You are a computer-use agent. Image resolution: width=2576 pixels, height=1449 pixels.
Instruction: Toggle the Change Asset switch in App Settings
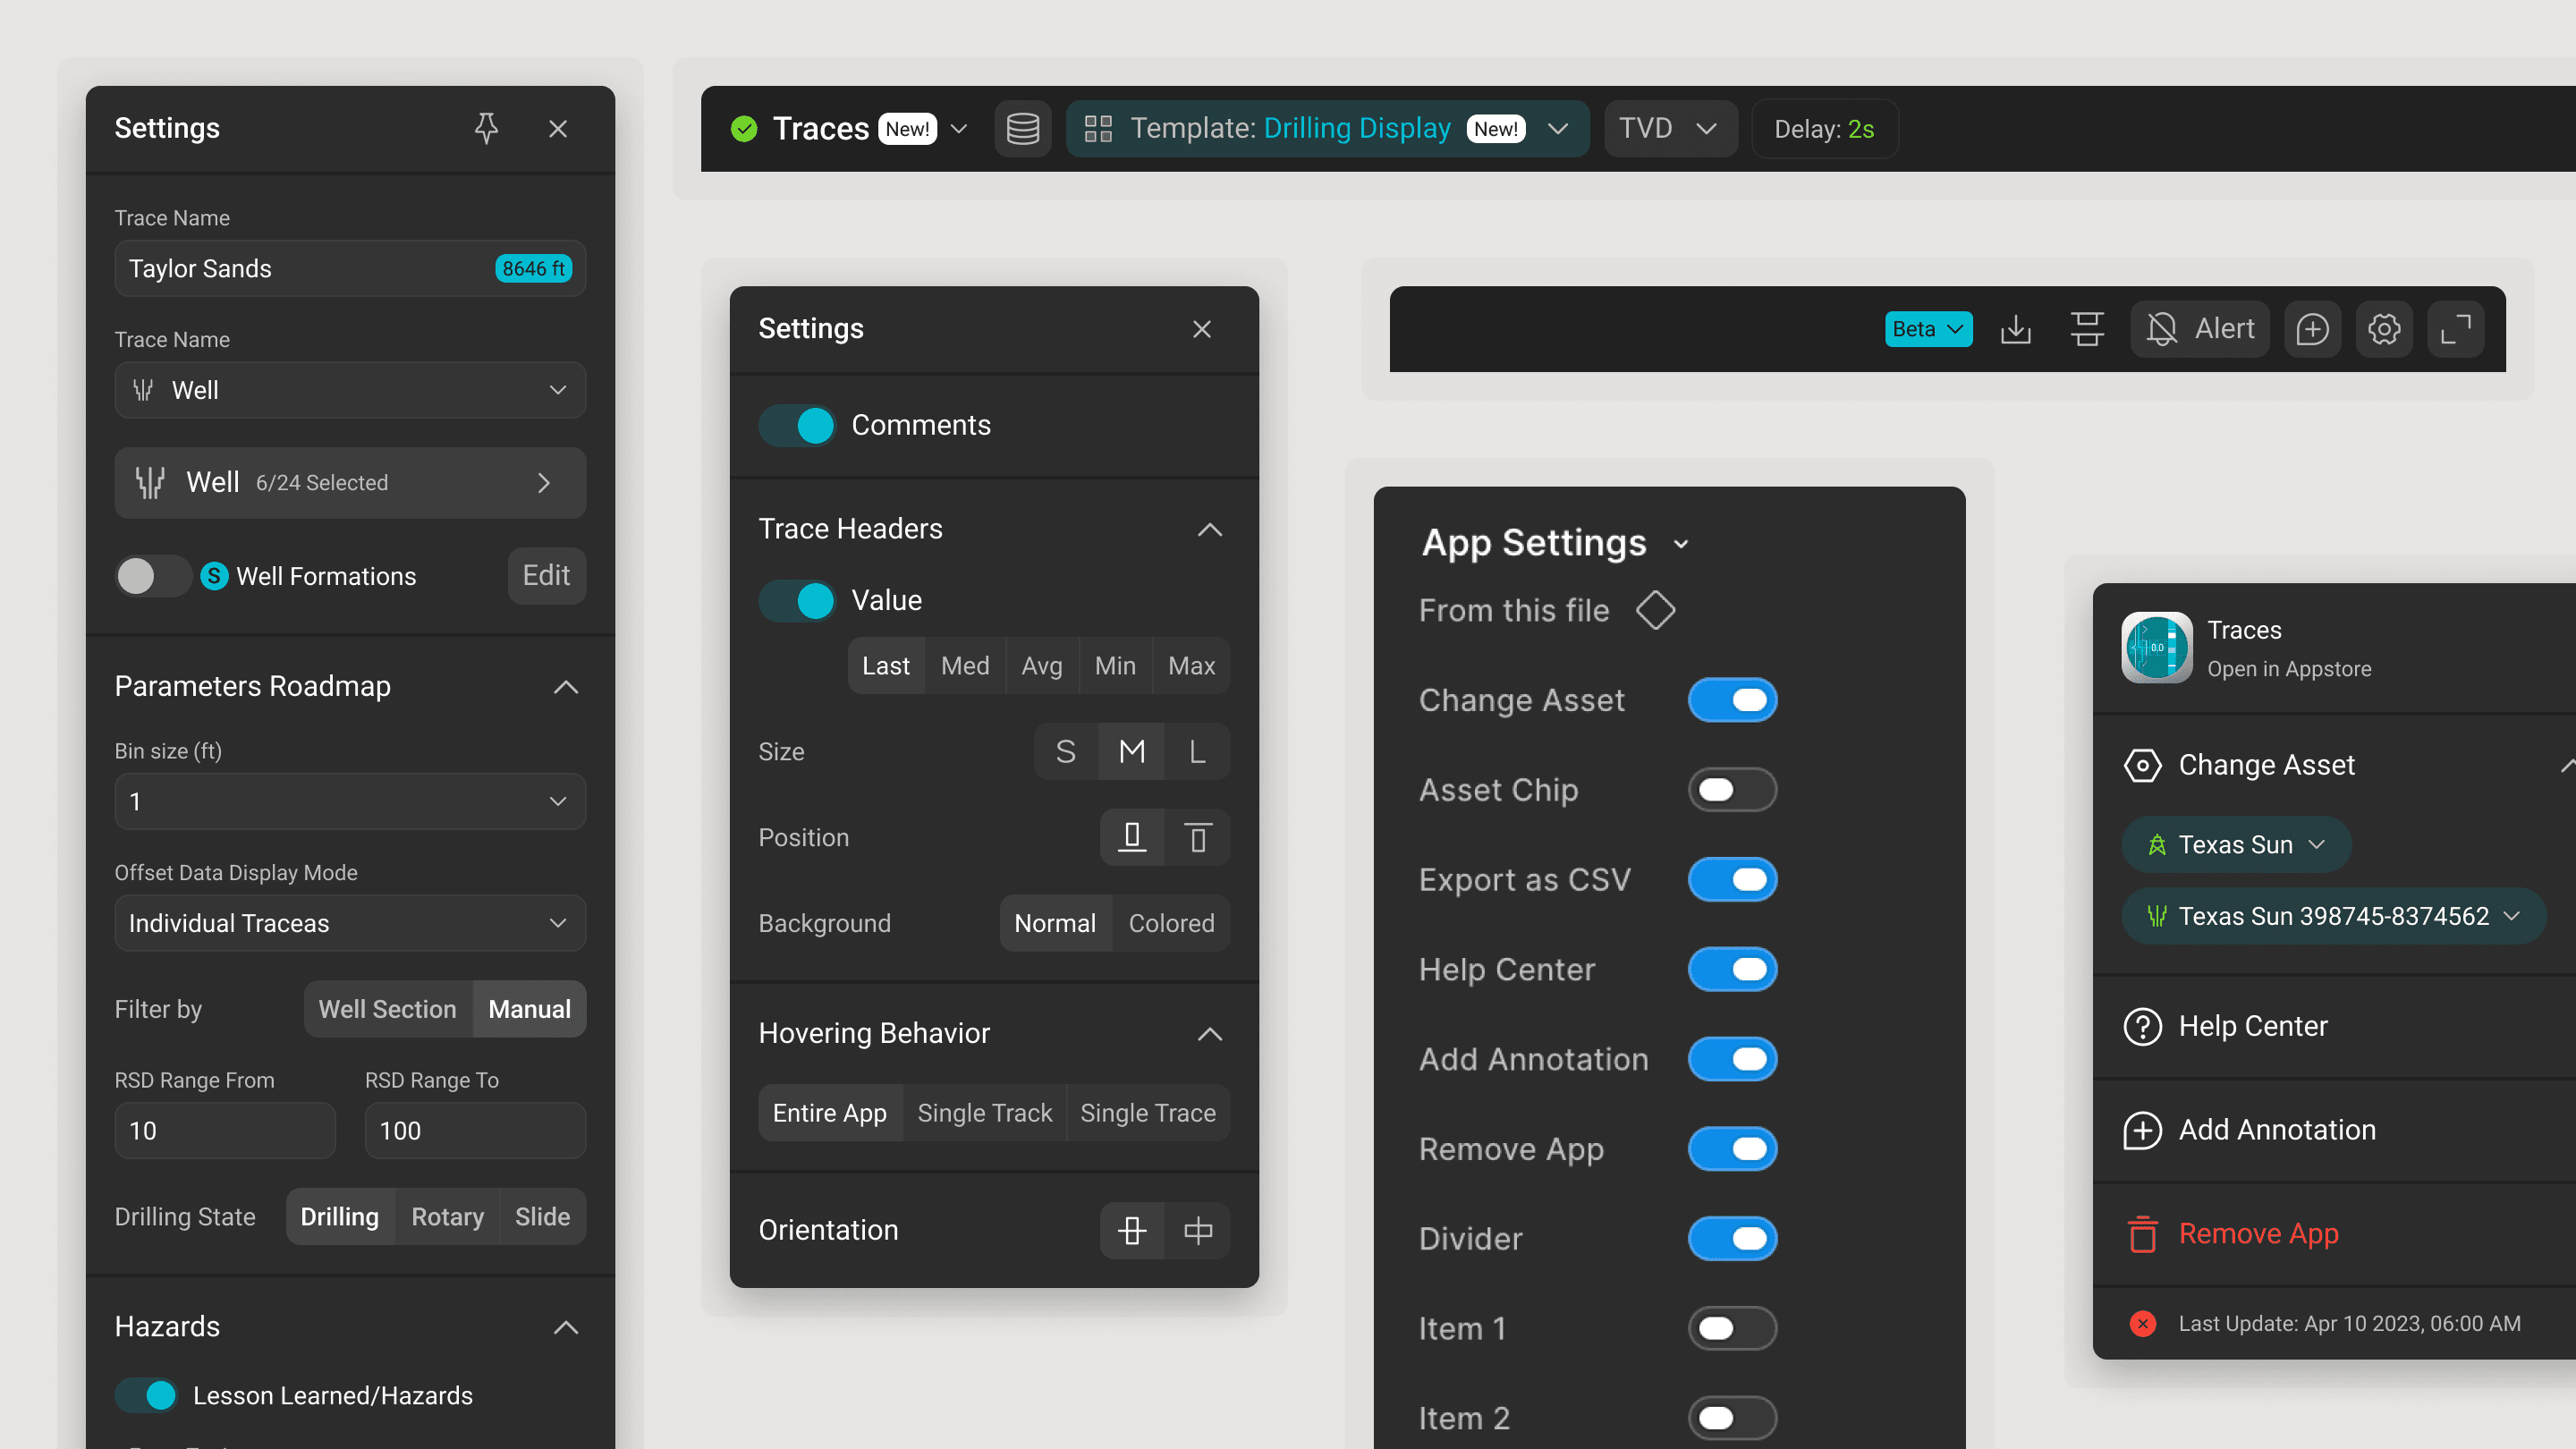pos(1732,700)
